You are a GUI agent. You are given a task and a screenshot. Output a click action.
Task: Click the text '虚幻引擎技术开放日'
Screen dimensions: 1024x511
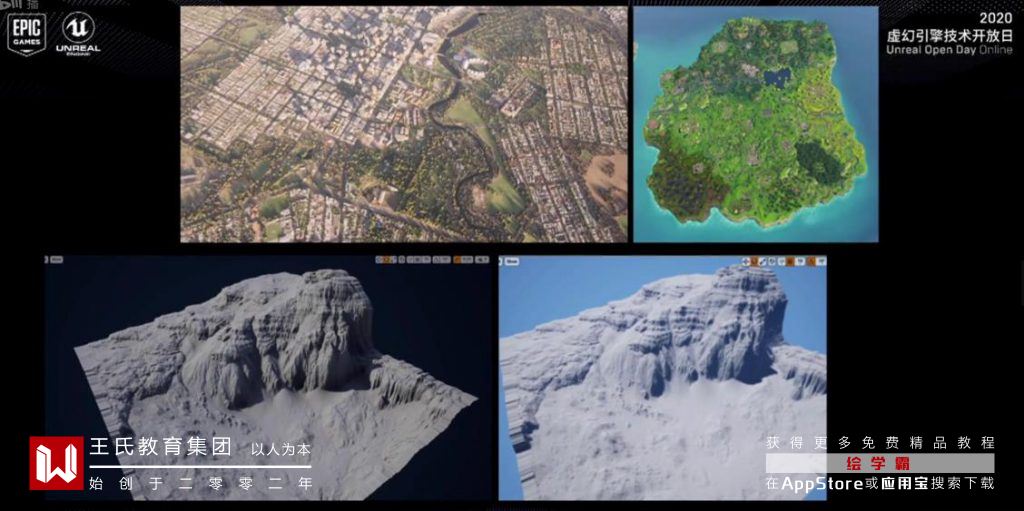tap(950, 35)
